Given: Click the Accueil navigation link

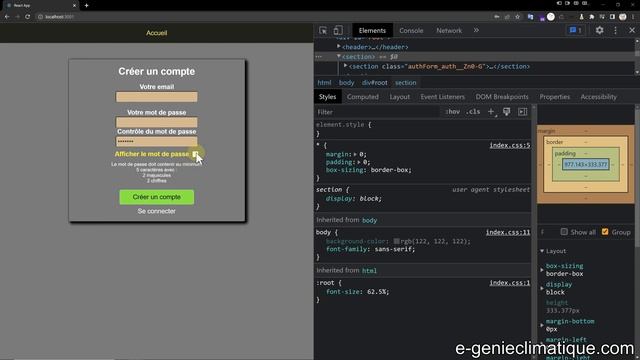Looking at the screenshot, I should coord(157,33).
